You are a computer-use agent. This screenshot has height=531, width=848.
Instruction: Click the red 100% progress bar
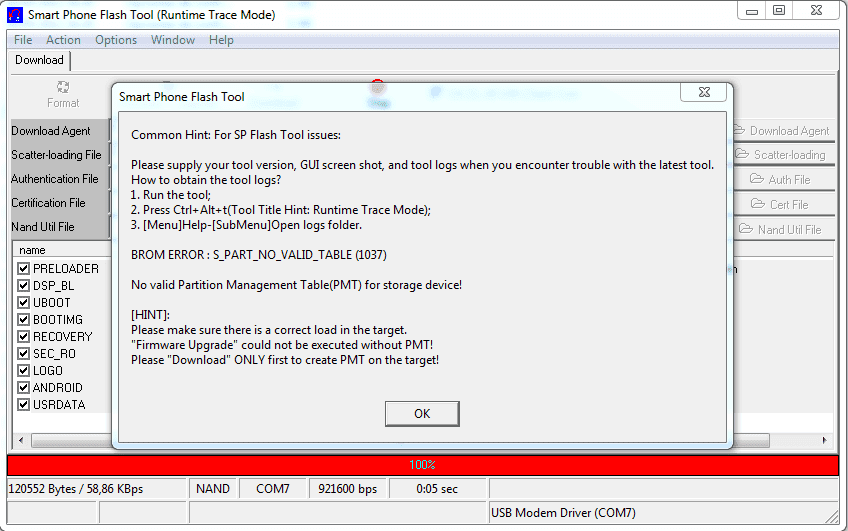point(422,465)
